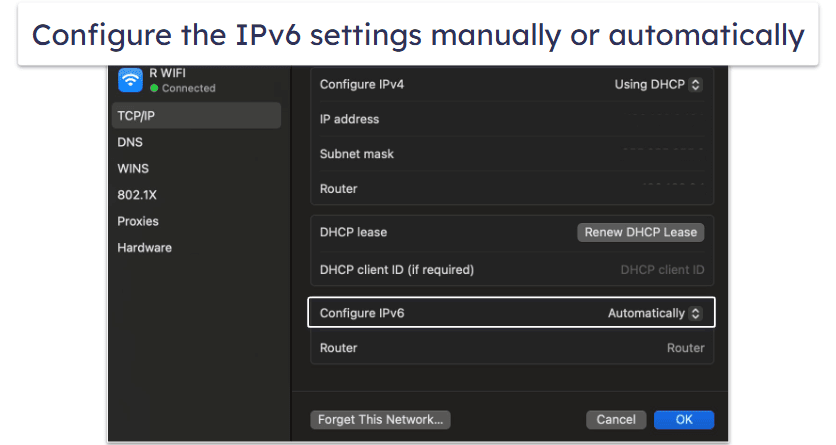Confirm changes with the OK button
The image size is (836, 445).
tap(684, 420)
